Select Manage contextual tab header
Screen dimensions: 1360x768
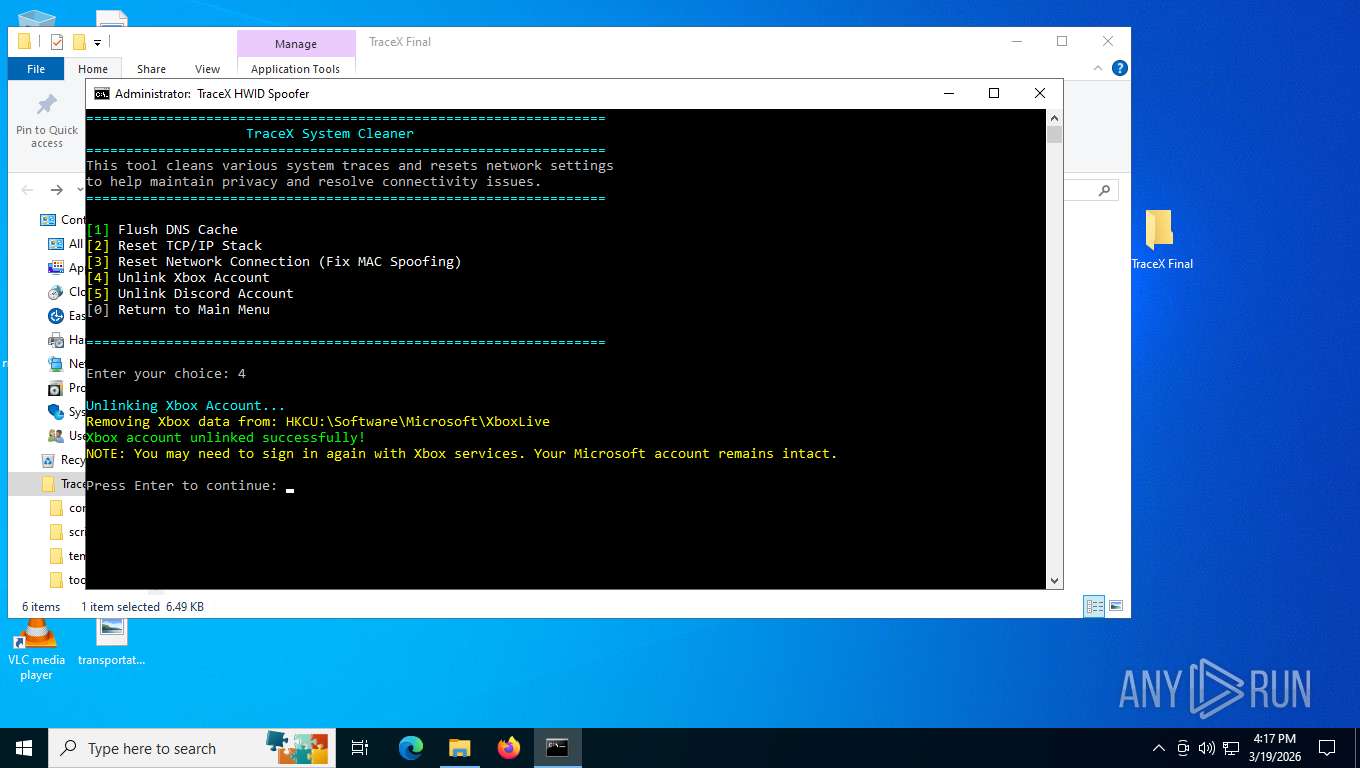click(296, 44)
